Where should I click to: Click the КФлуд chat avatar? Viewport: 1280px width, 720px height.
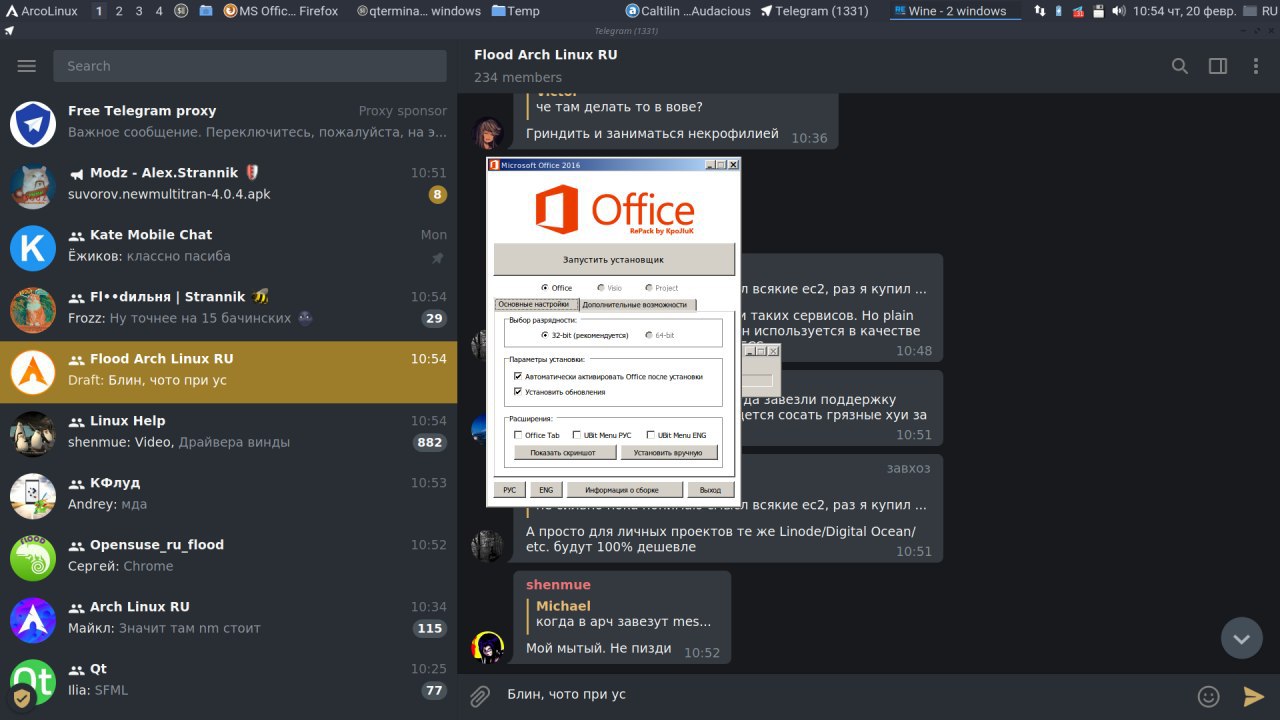[x=33, y=496]
